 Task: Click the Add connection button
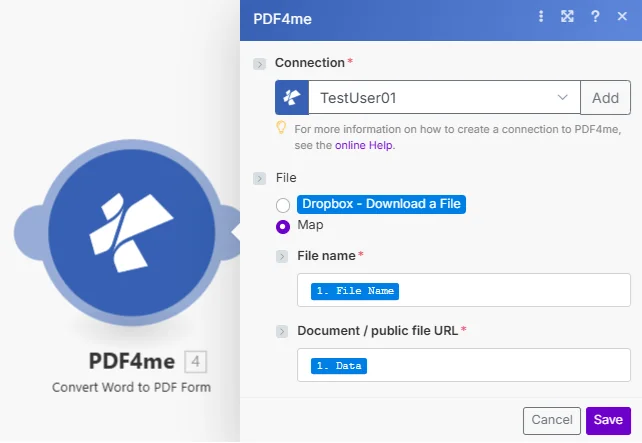(605, 97)
